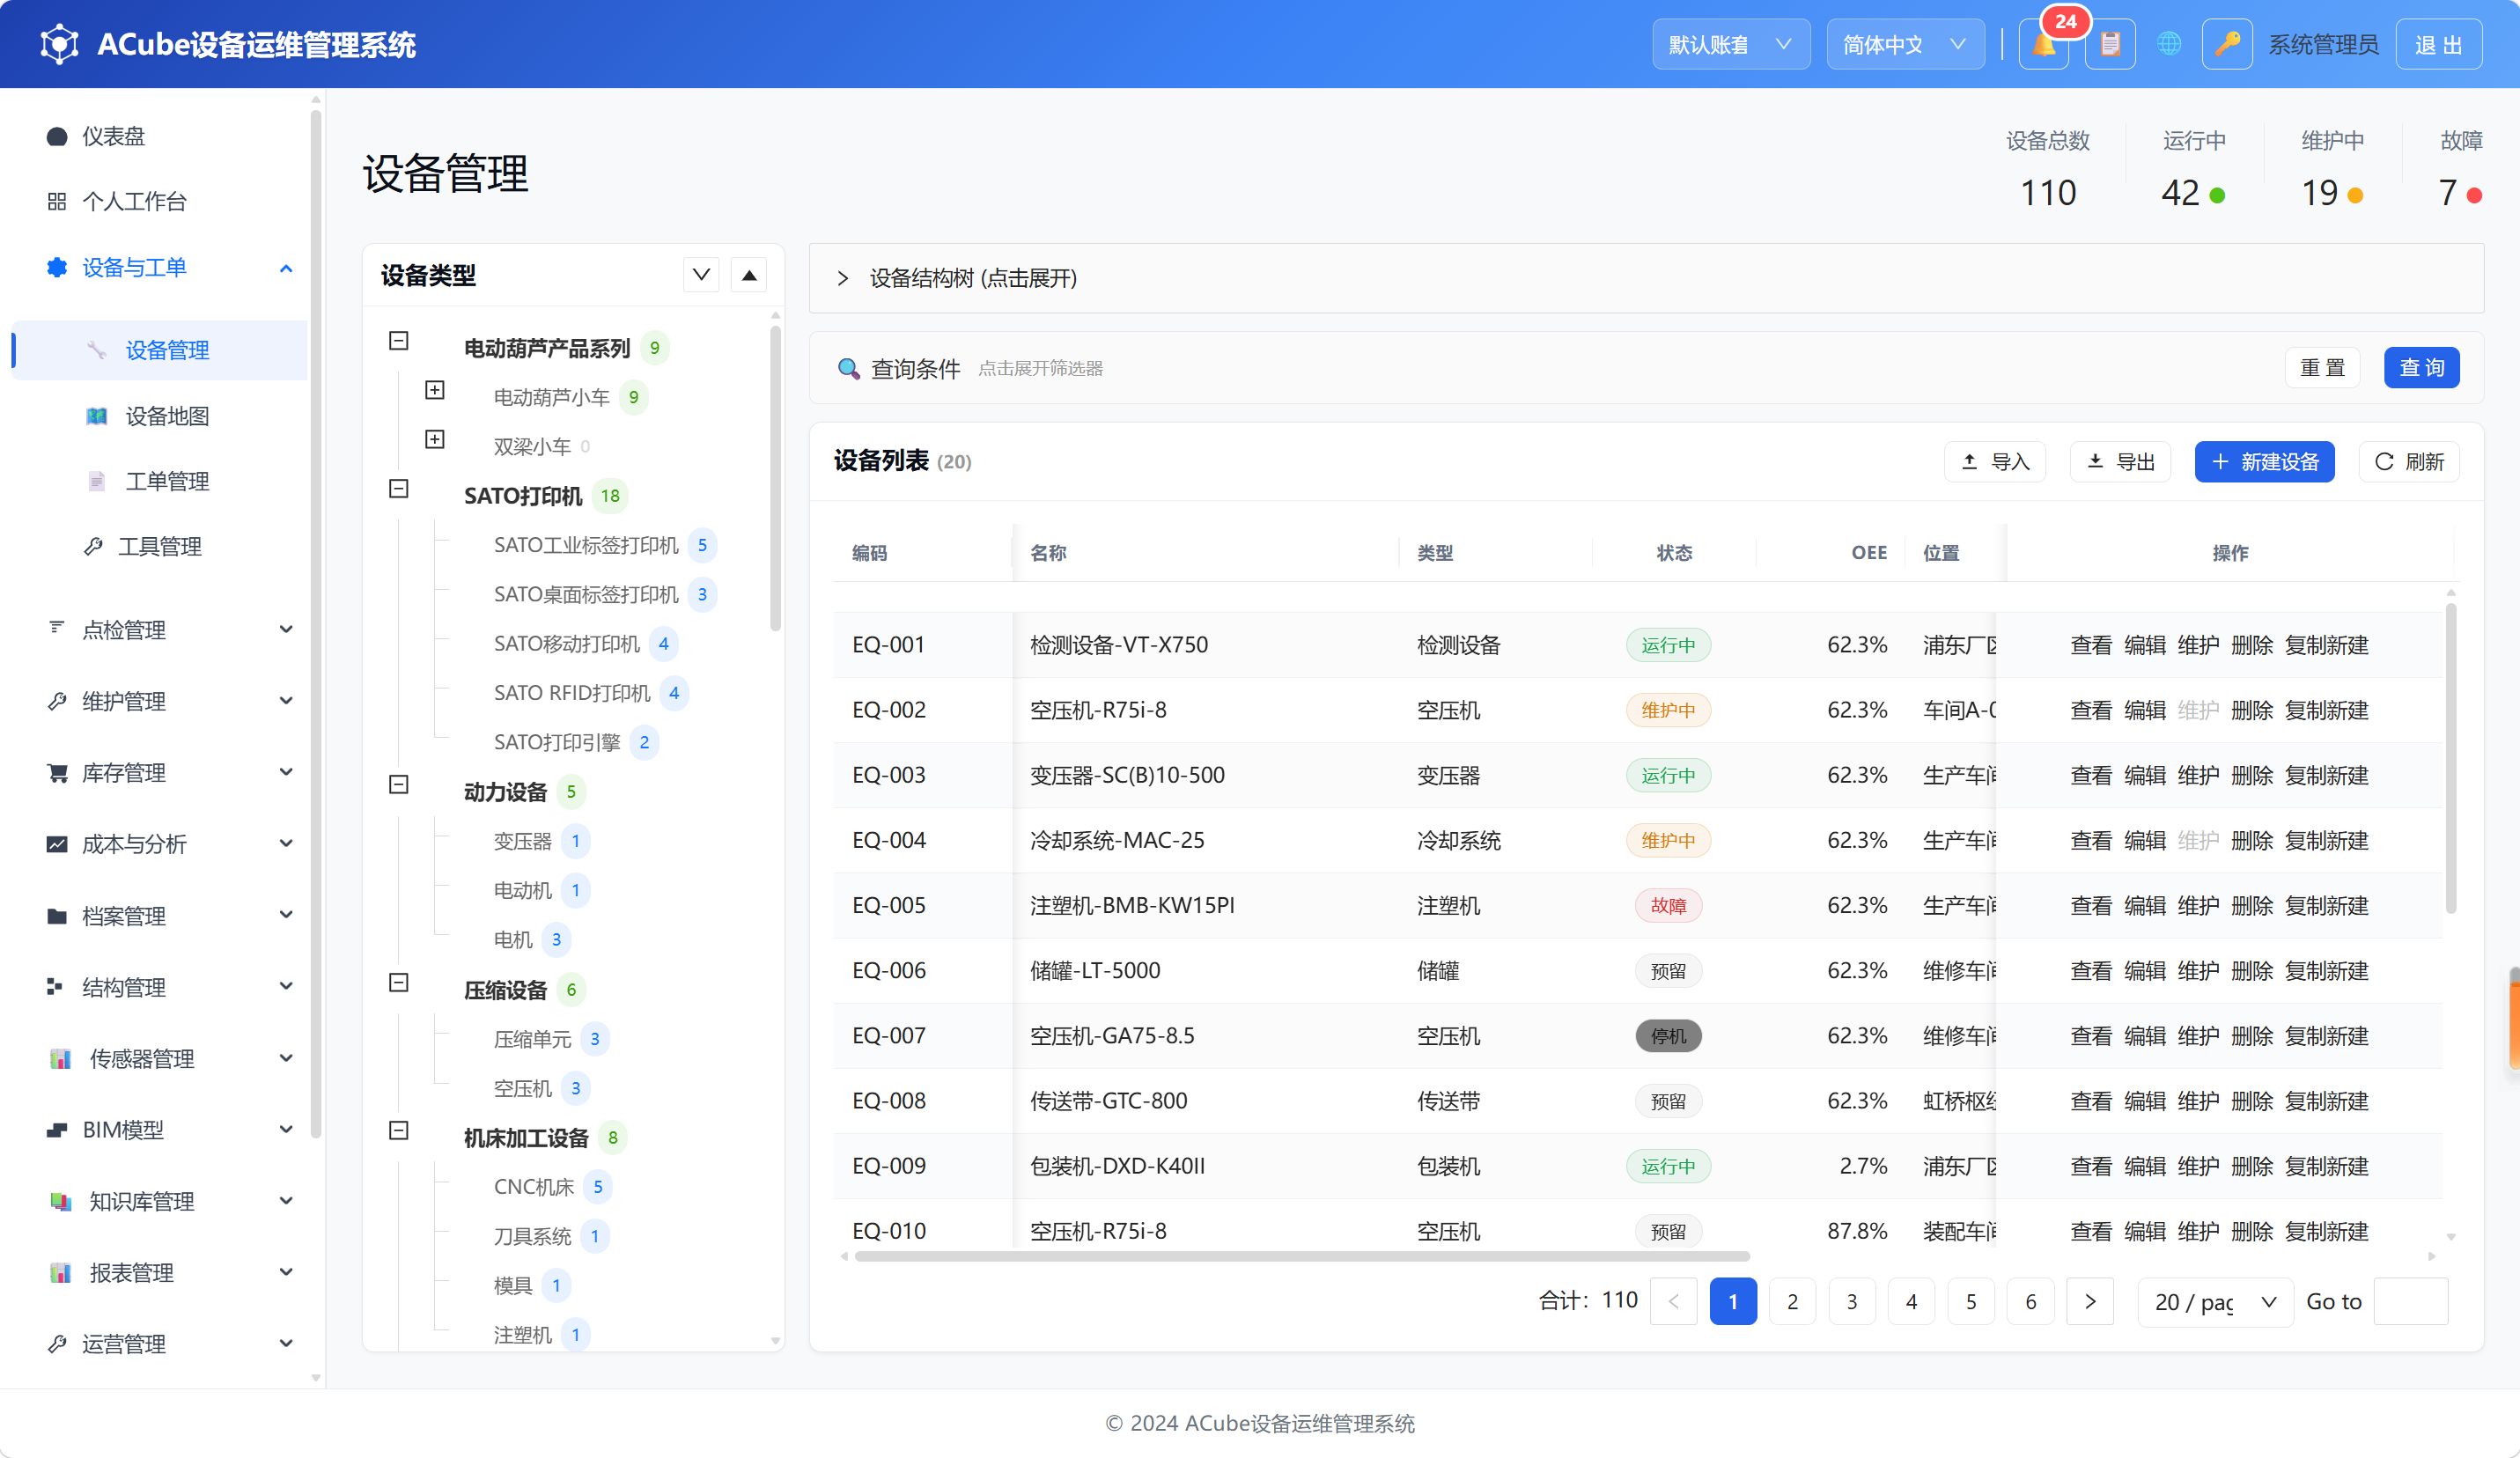
Task: Open 工具管理 in the sidebar
Action: pyautogui.click(x=160, y=546)
